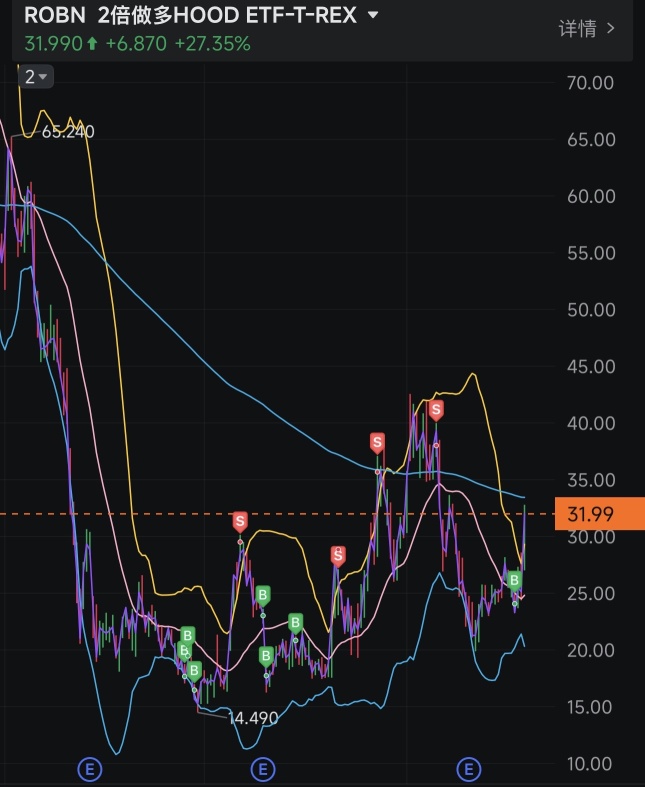The width and height of the screenshot is (645, 787).
Task: Tap the 14.490 low price label
Action: pyautogui.click(x=253, y=718)
